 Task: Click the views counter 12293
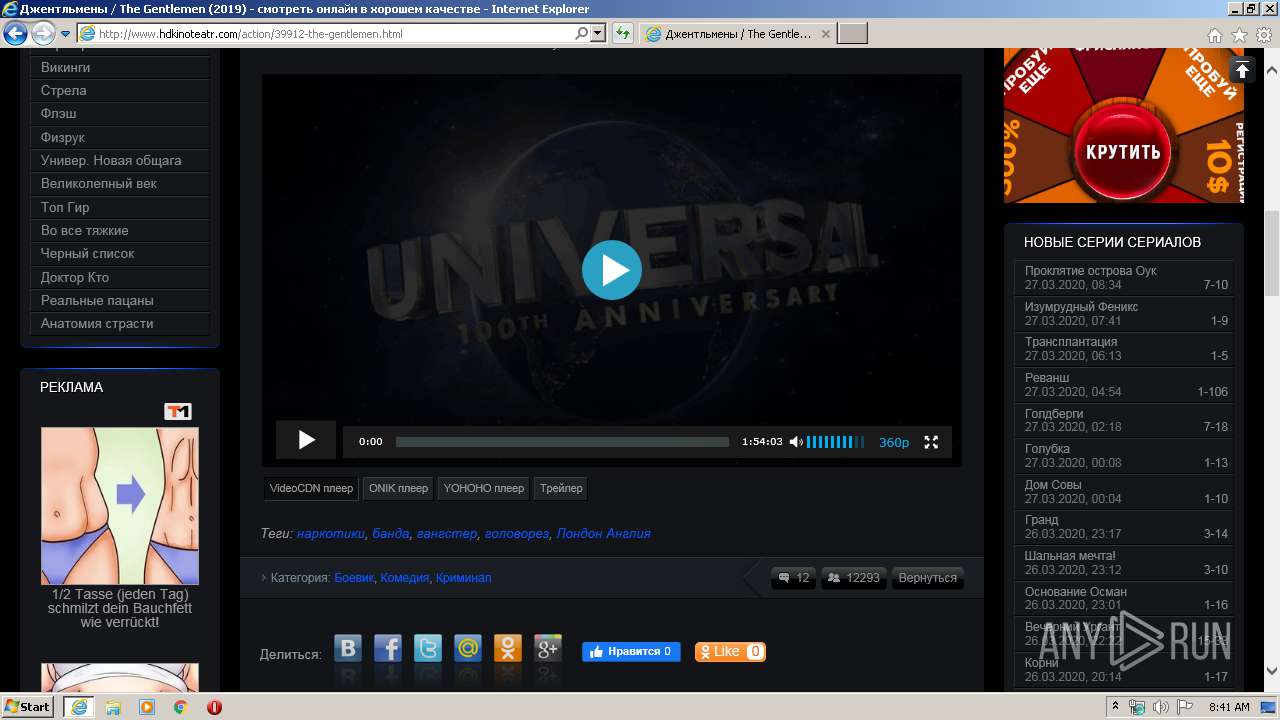[x=854, y=578]
